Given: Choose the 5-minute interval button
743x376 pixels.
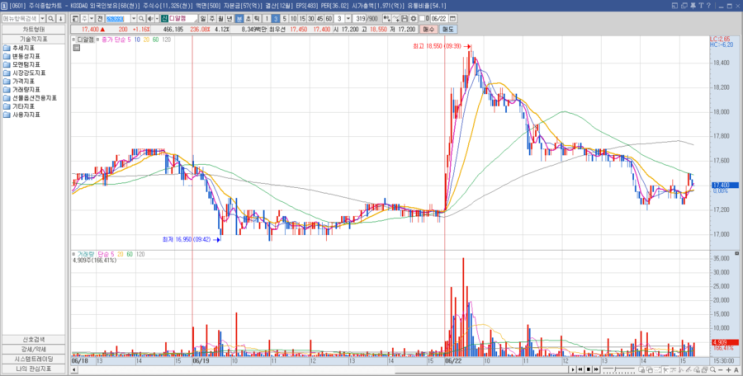Looking at the screenshot, I should pos(284,18).
